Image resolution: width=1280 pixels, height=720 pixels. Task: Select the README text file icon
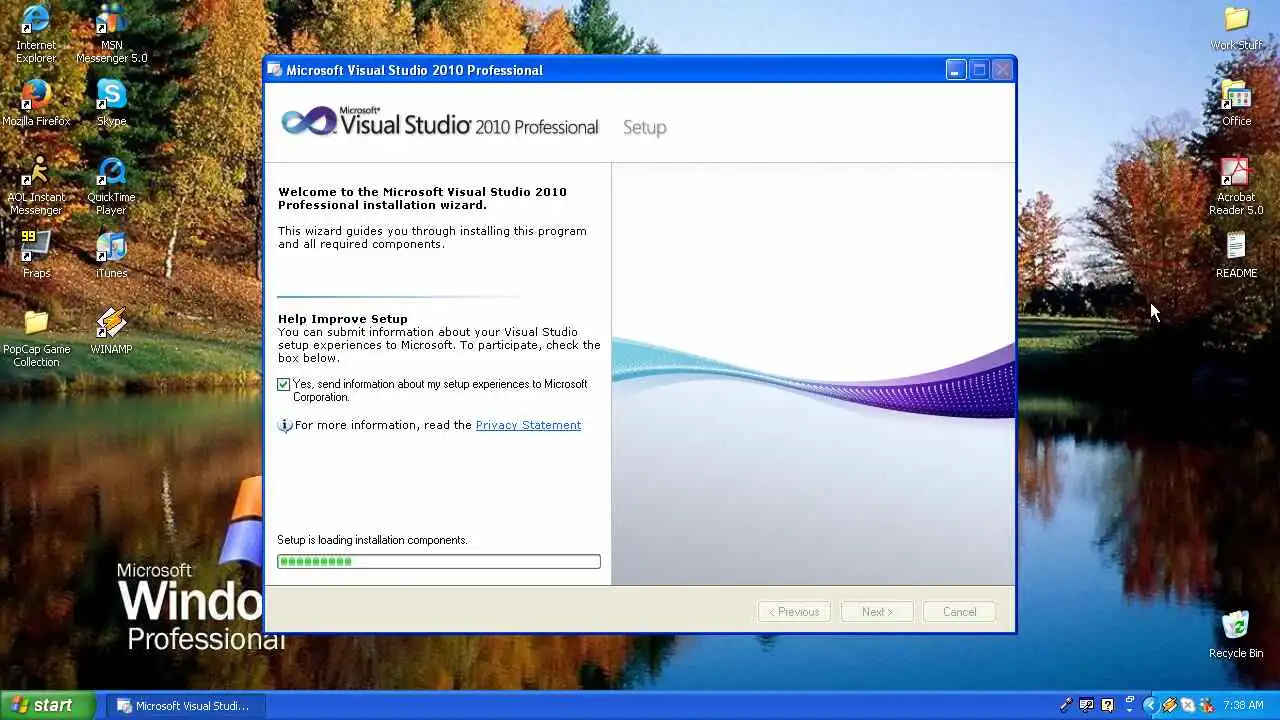(x=1236, y=255)
